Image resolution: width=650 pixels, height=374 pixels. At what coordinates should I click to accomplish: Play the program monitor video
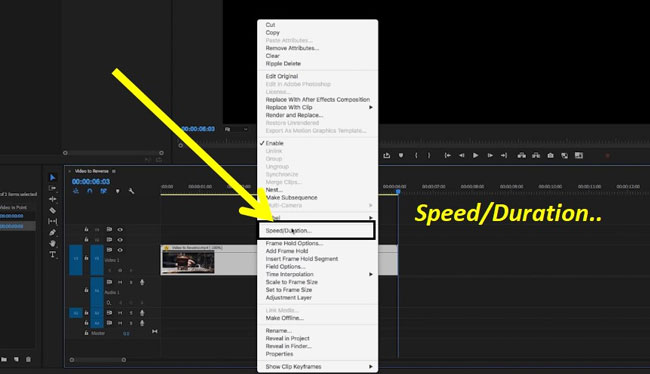(x=475, y=155)
